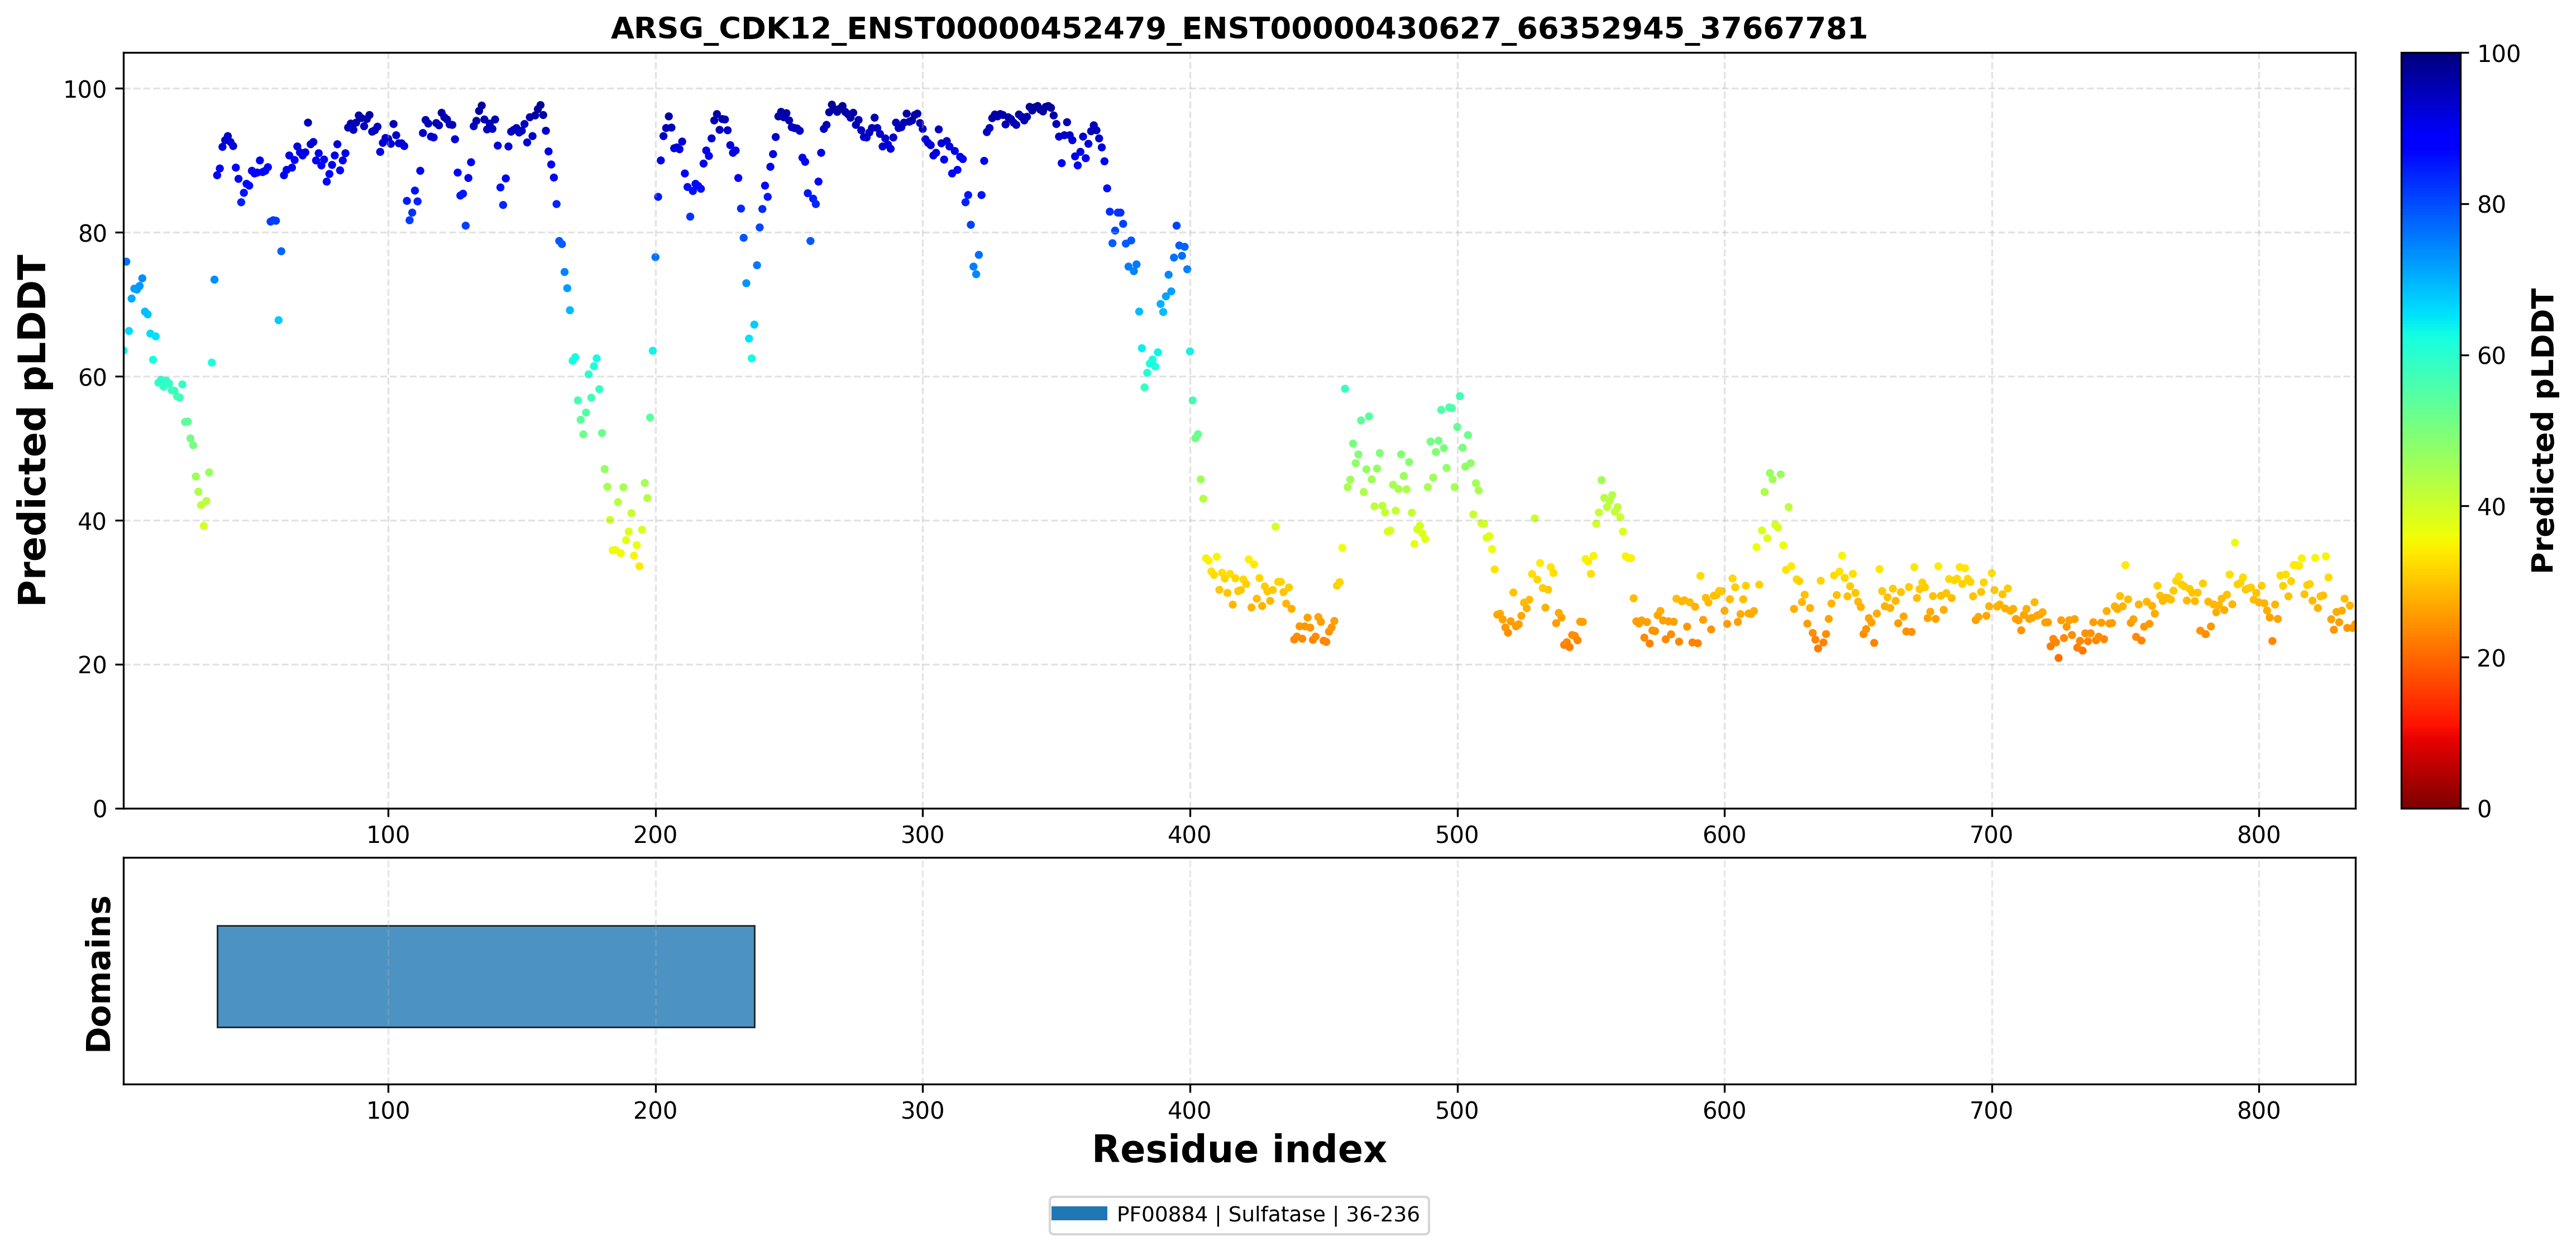2576x1251 pixels.
Task: Click colorbar tick label 40
Action: [2491, 507]
